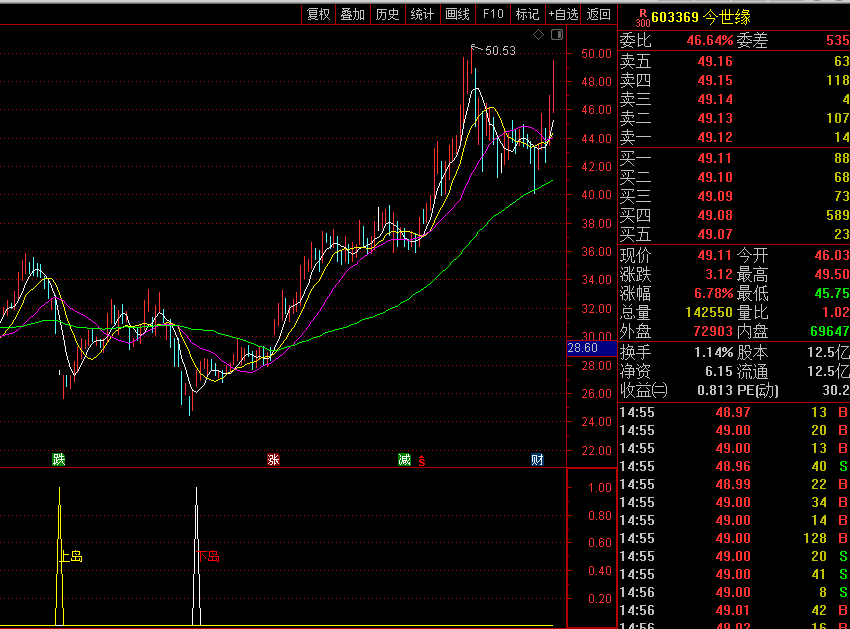Click 50.53 high price annotation

point(500,51)
